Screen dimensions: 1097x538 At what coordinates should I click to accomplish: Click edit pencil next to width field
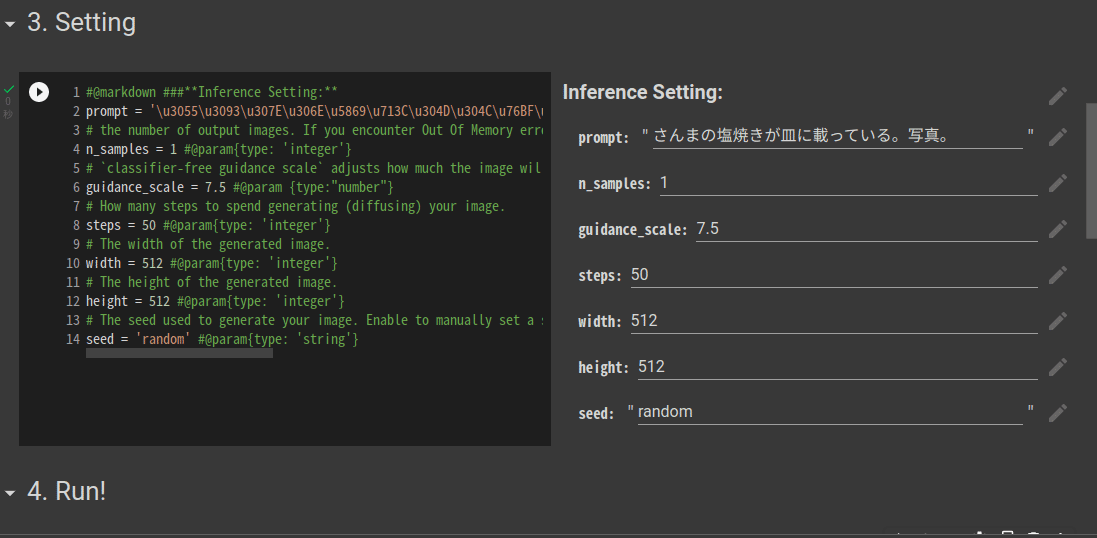1058,321
